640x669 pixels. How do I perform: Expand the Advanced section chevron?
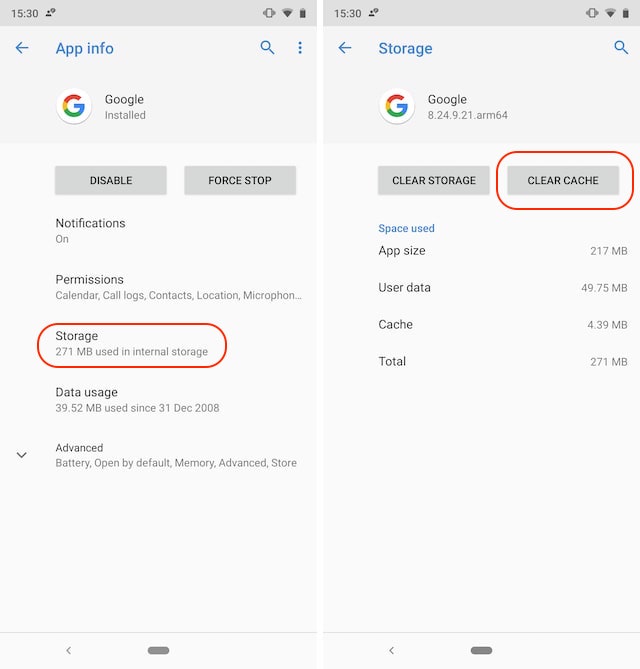tap(22, 455)
